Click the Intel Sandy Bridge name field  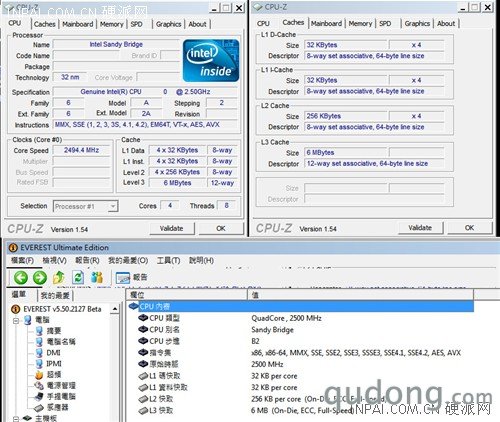tap(116, 44)
